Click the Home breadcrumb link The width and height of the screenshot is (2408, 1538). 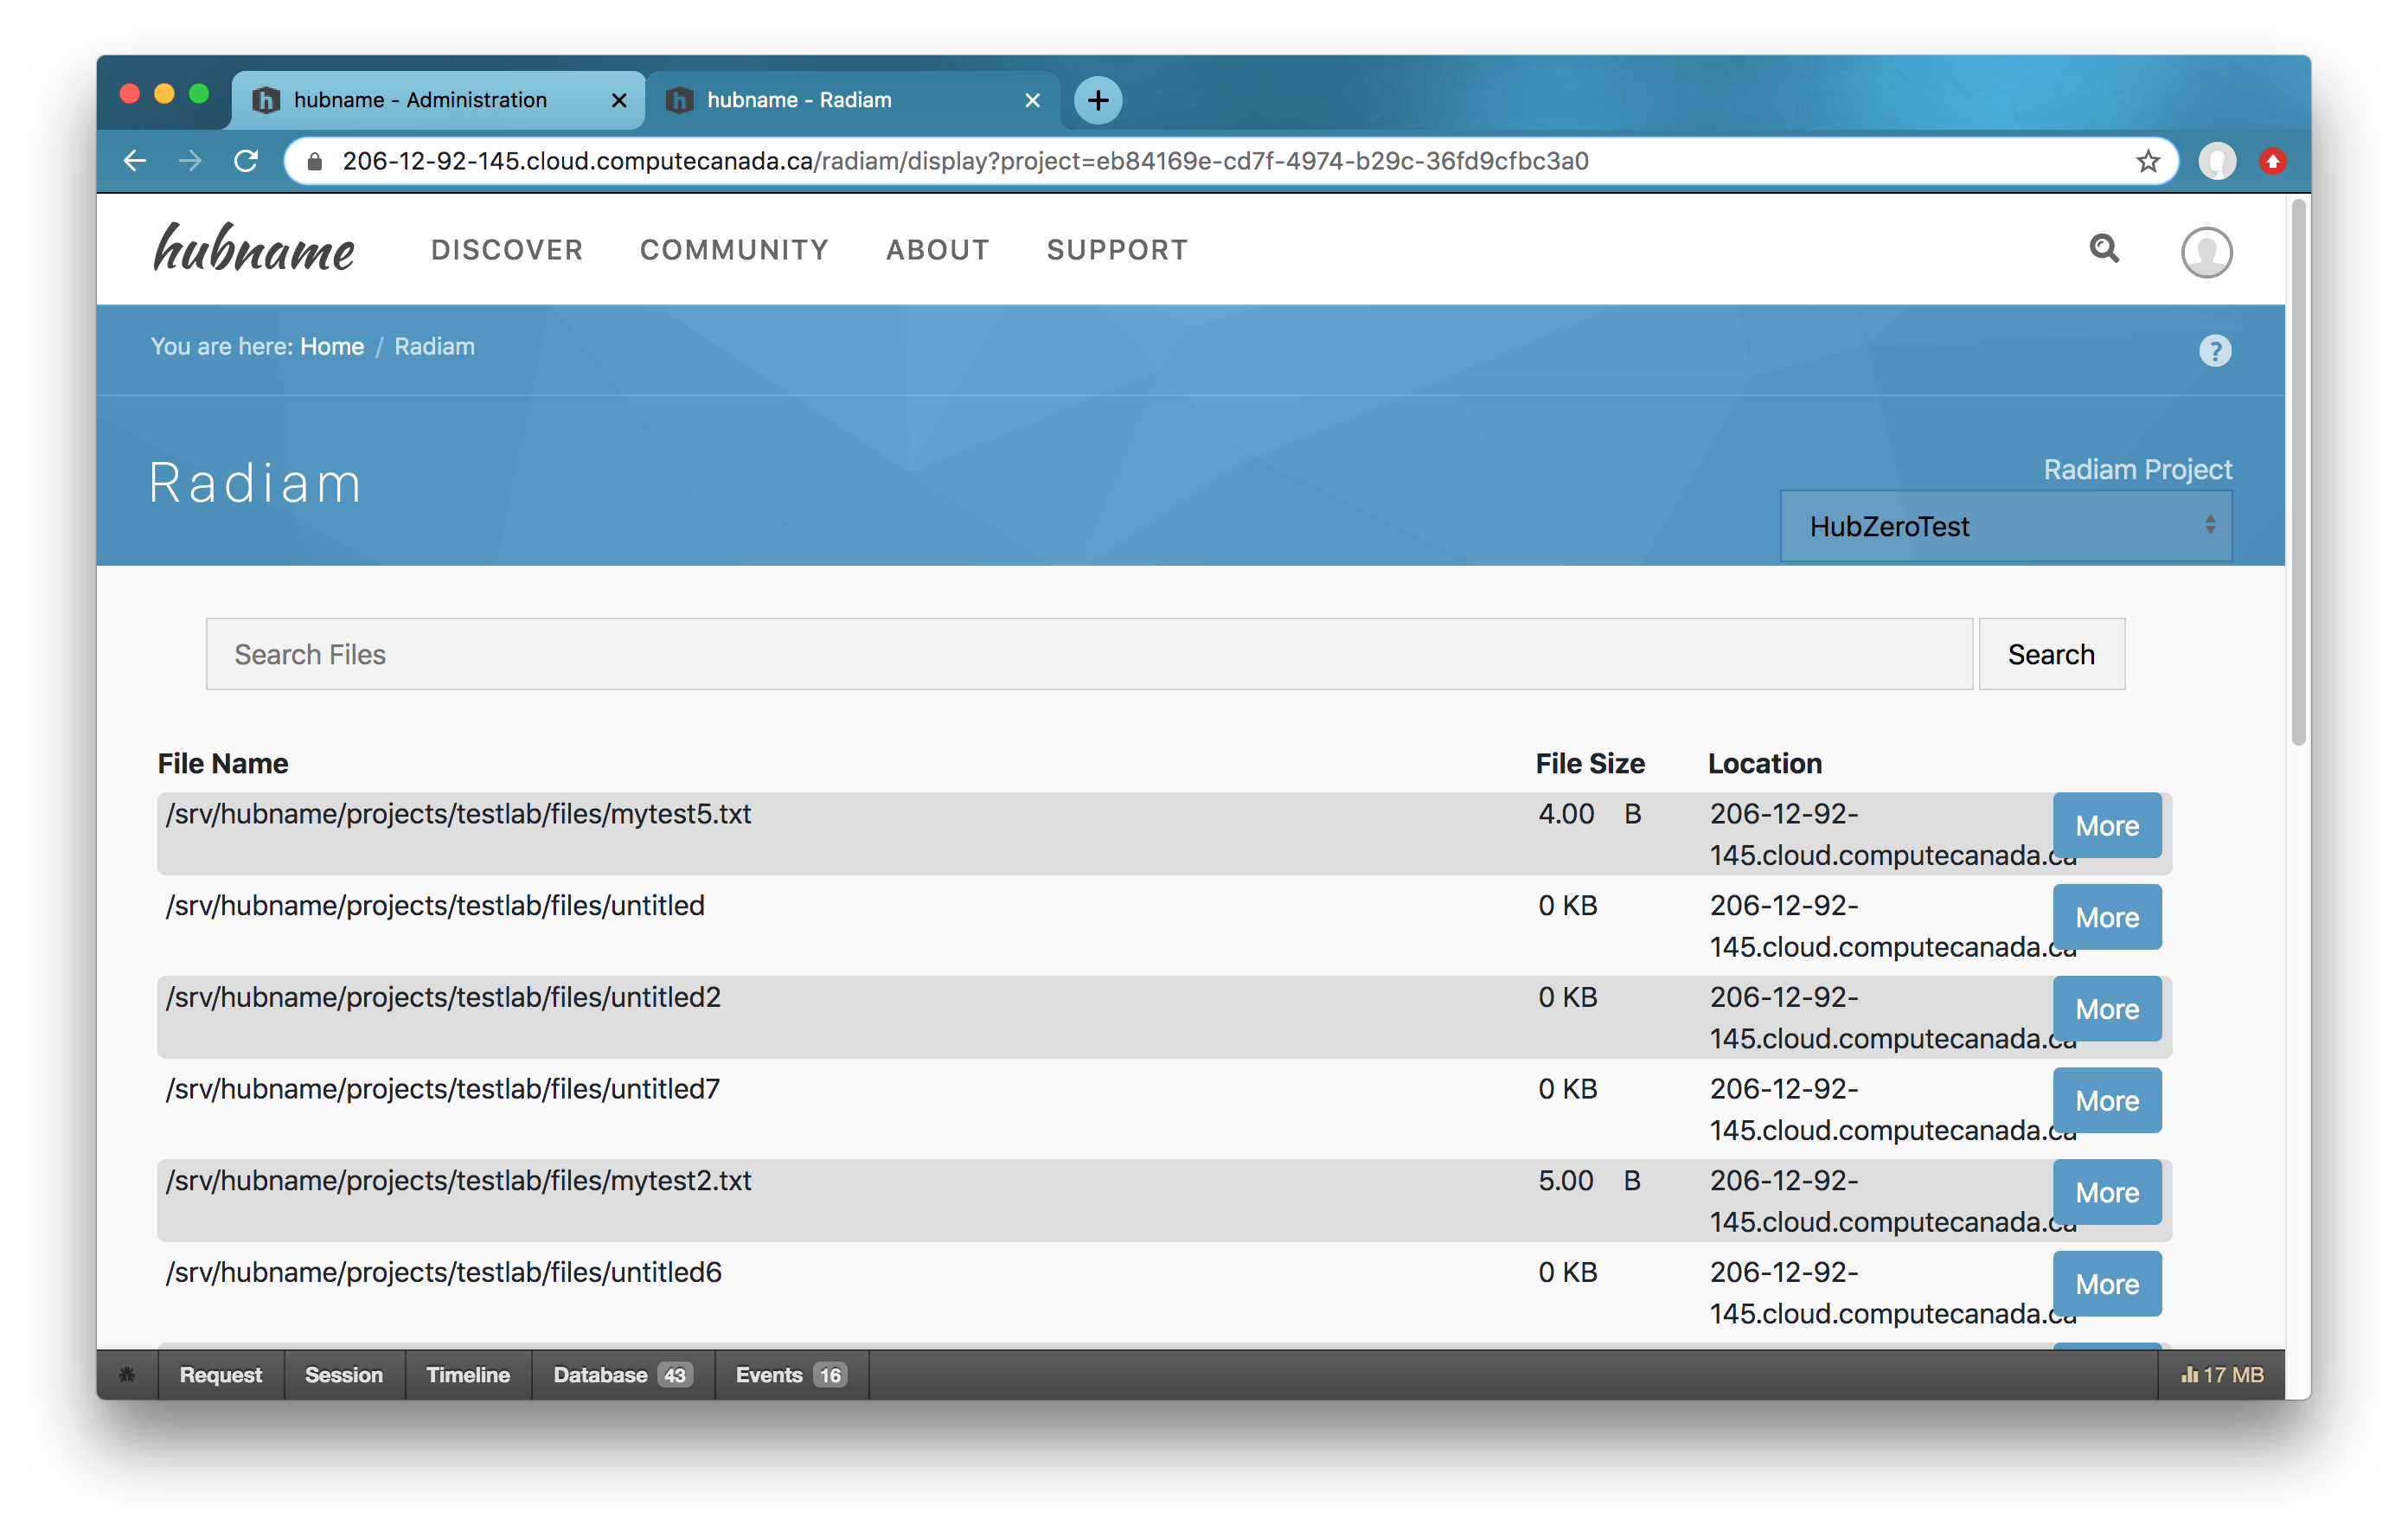pyautogui.click(x=332, y=346)
